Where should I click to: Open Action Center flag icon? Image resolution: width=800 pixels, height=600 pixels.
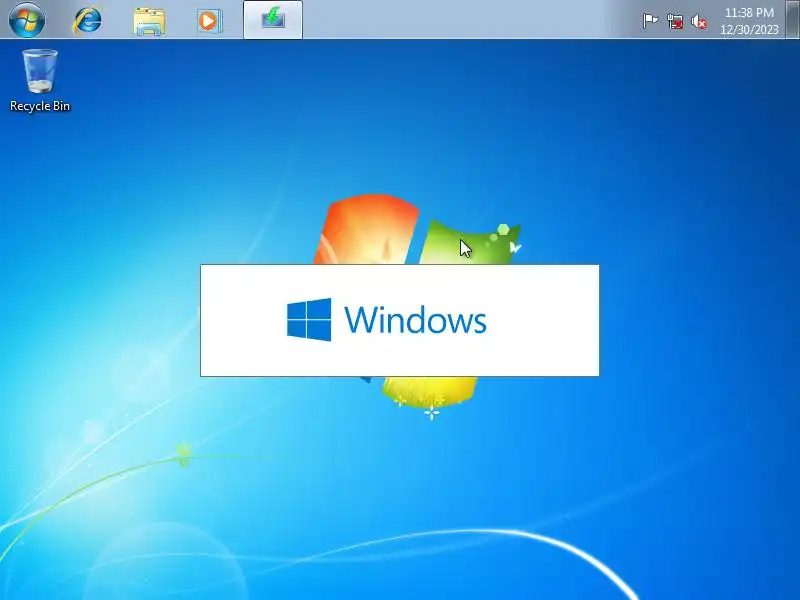click(650, 21)
